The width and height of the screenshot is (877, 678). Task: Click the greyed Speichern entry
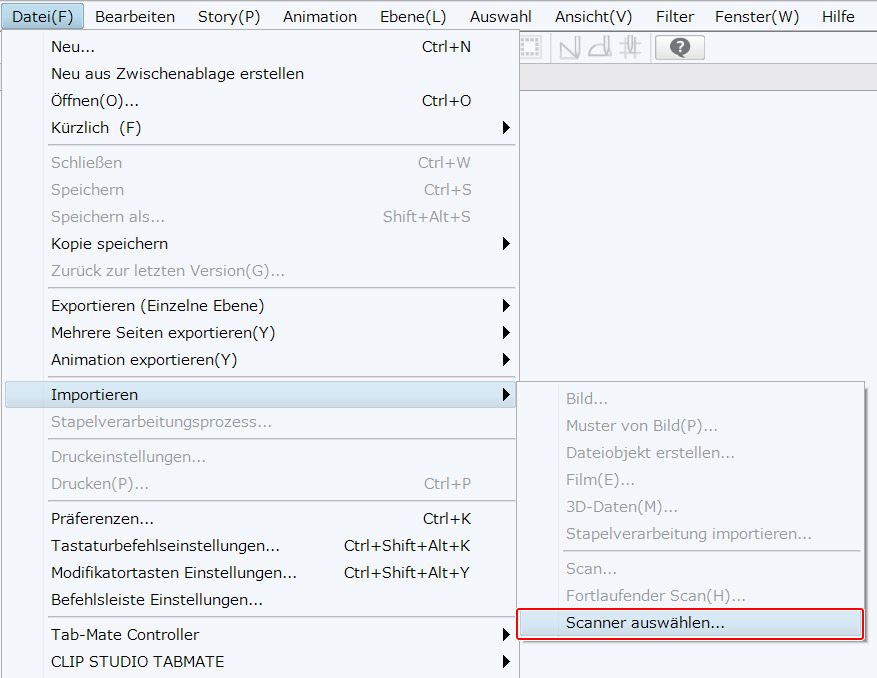tap(260, 190)
